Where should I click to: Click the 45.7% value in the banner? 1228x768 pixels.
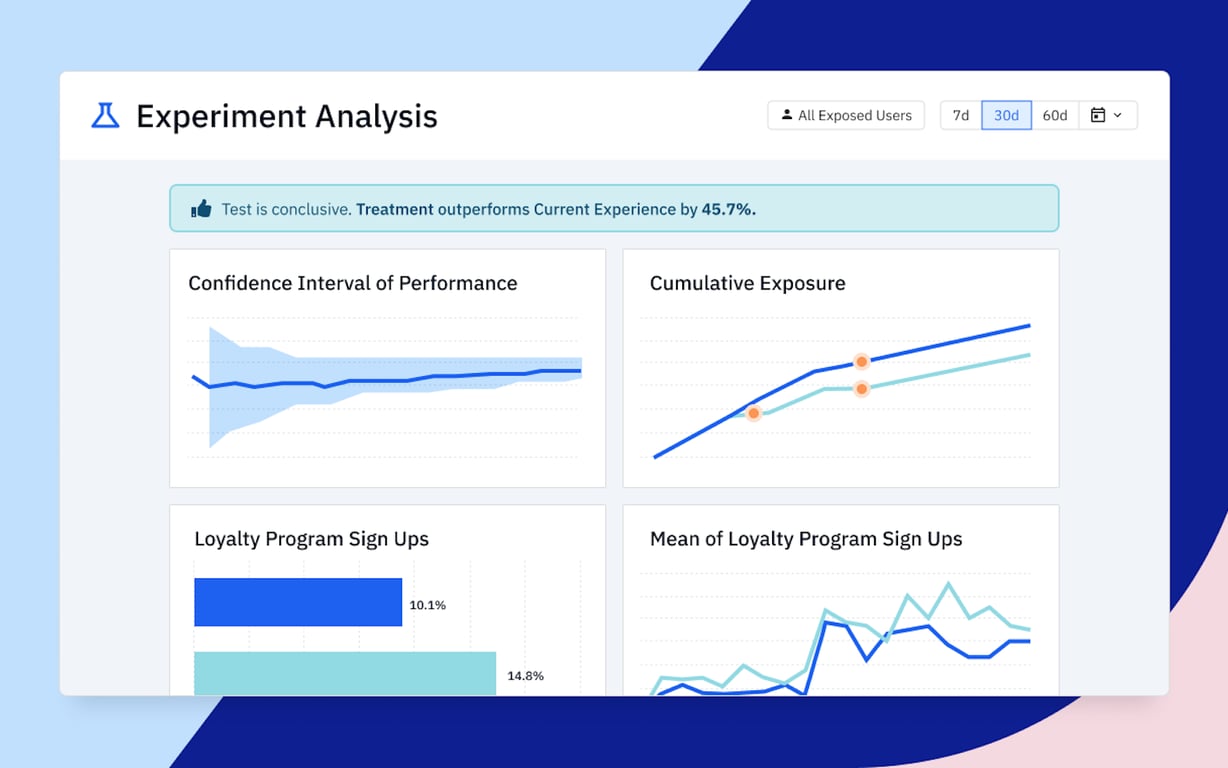click(x=729, y=209)
